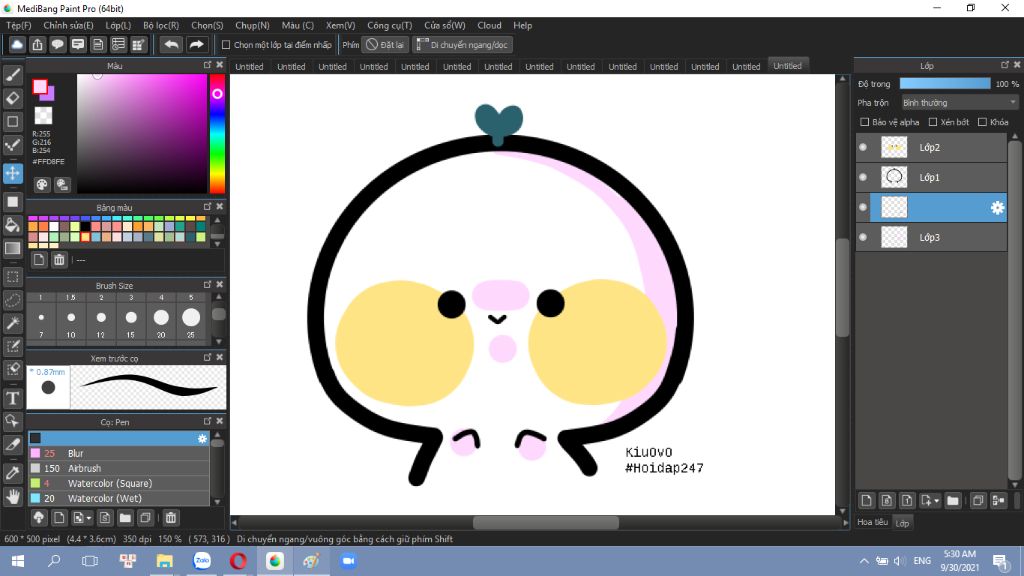Select the Blur brush

(x=118, y=453)
